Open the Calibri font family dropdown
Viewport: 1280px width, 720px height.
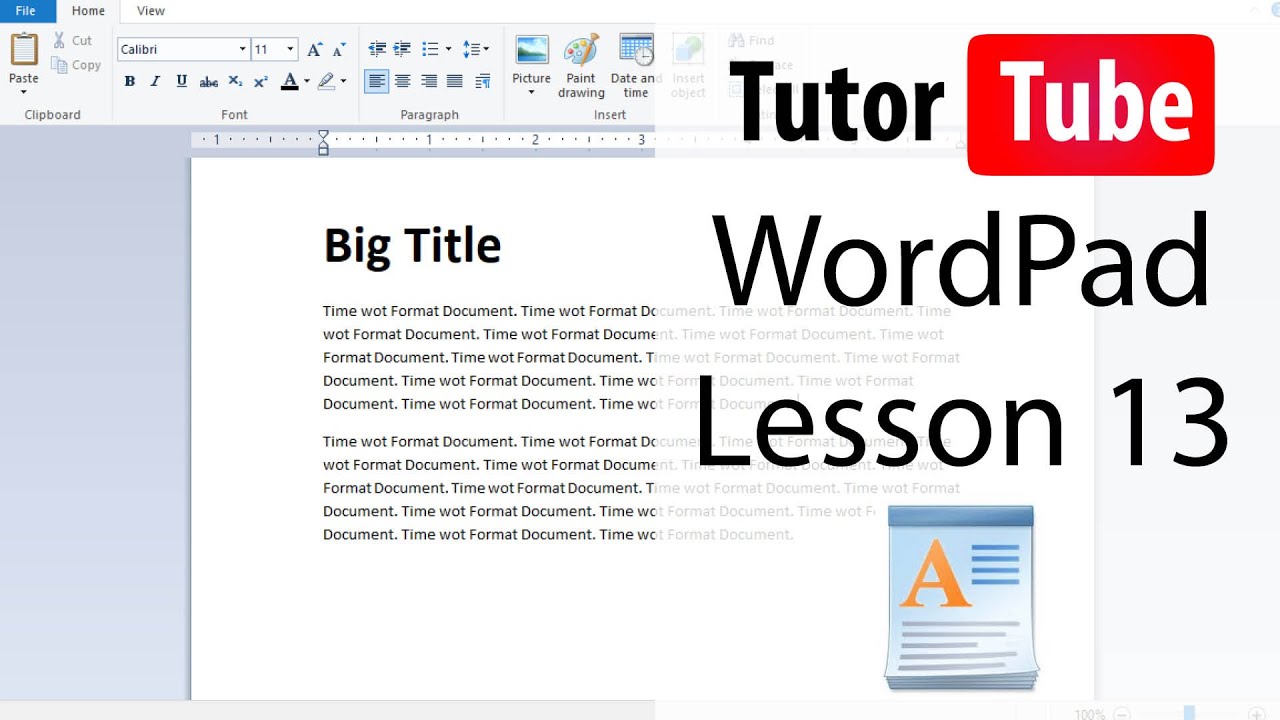click(x=242, y=49)
